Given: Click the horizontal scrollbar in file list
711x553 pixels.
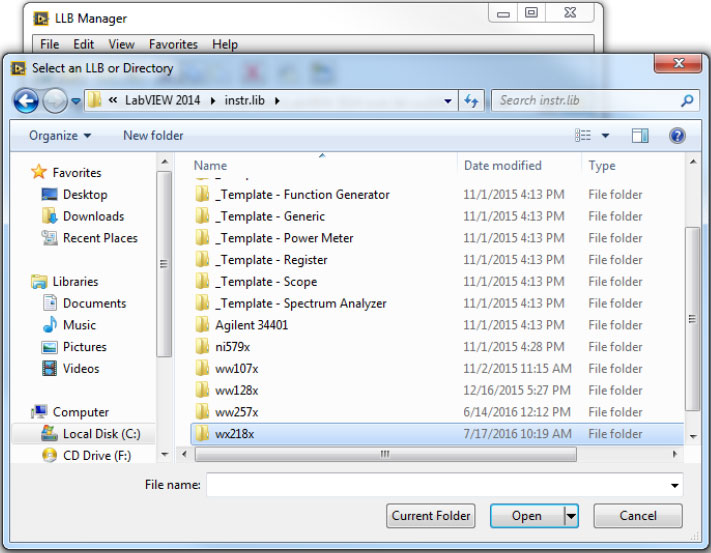Looking at the screenshot, I should point(384,454).
